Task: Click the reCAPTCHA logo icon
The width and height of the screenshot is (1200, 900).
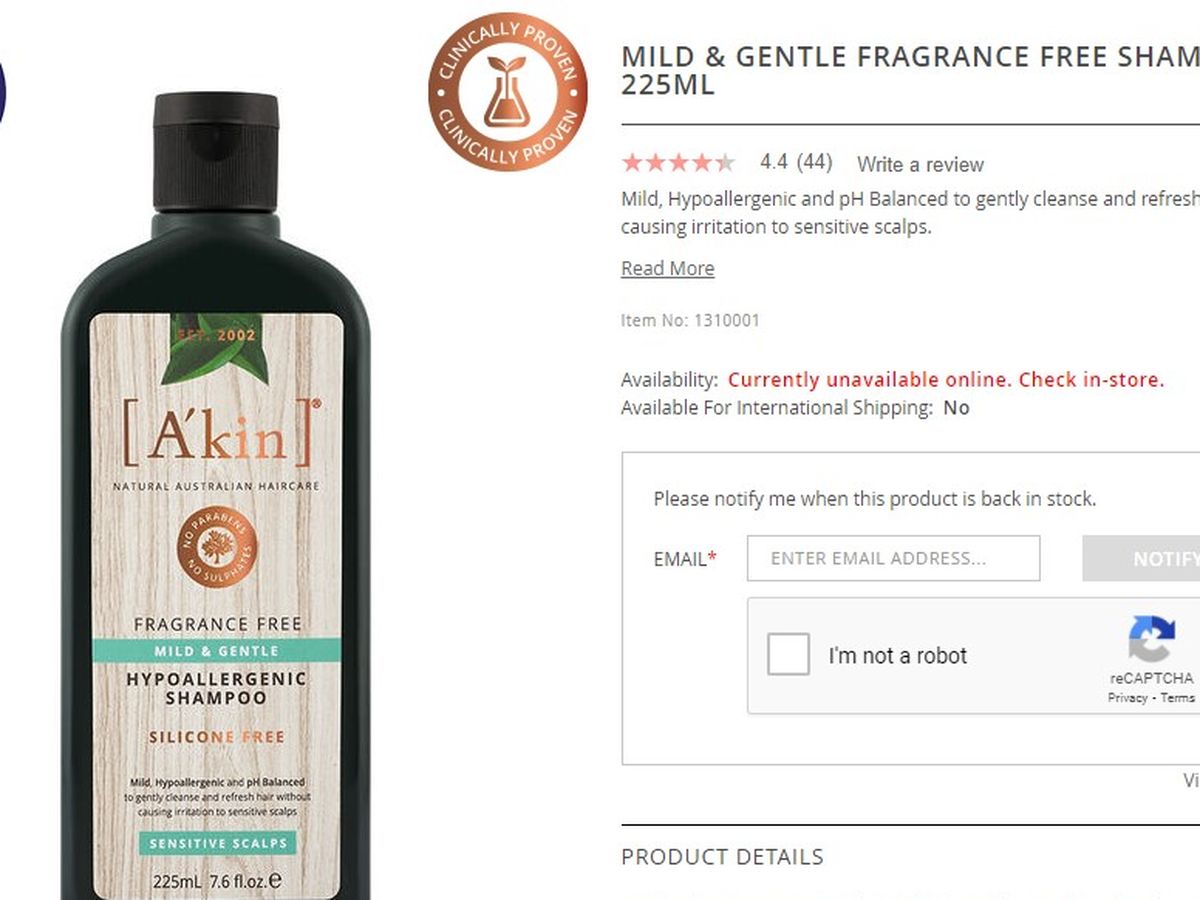Action: pos(1151,640)
